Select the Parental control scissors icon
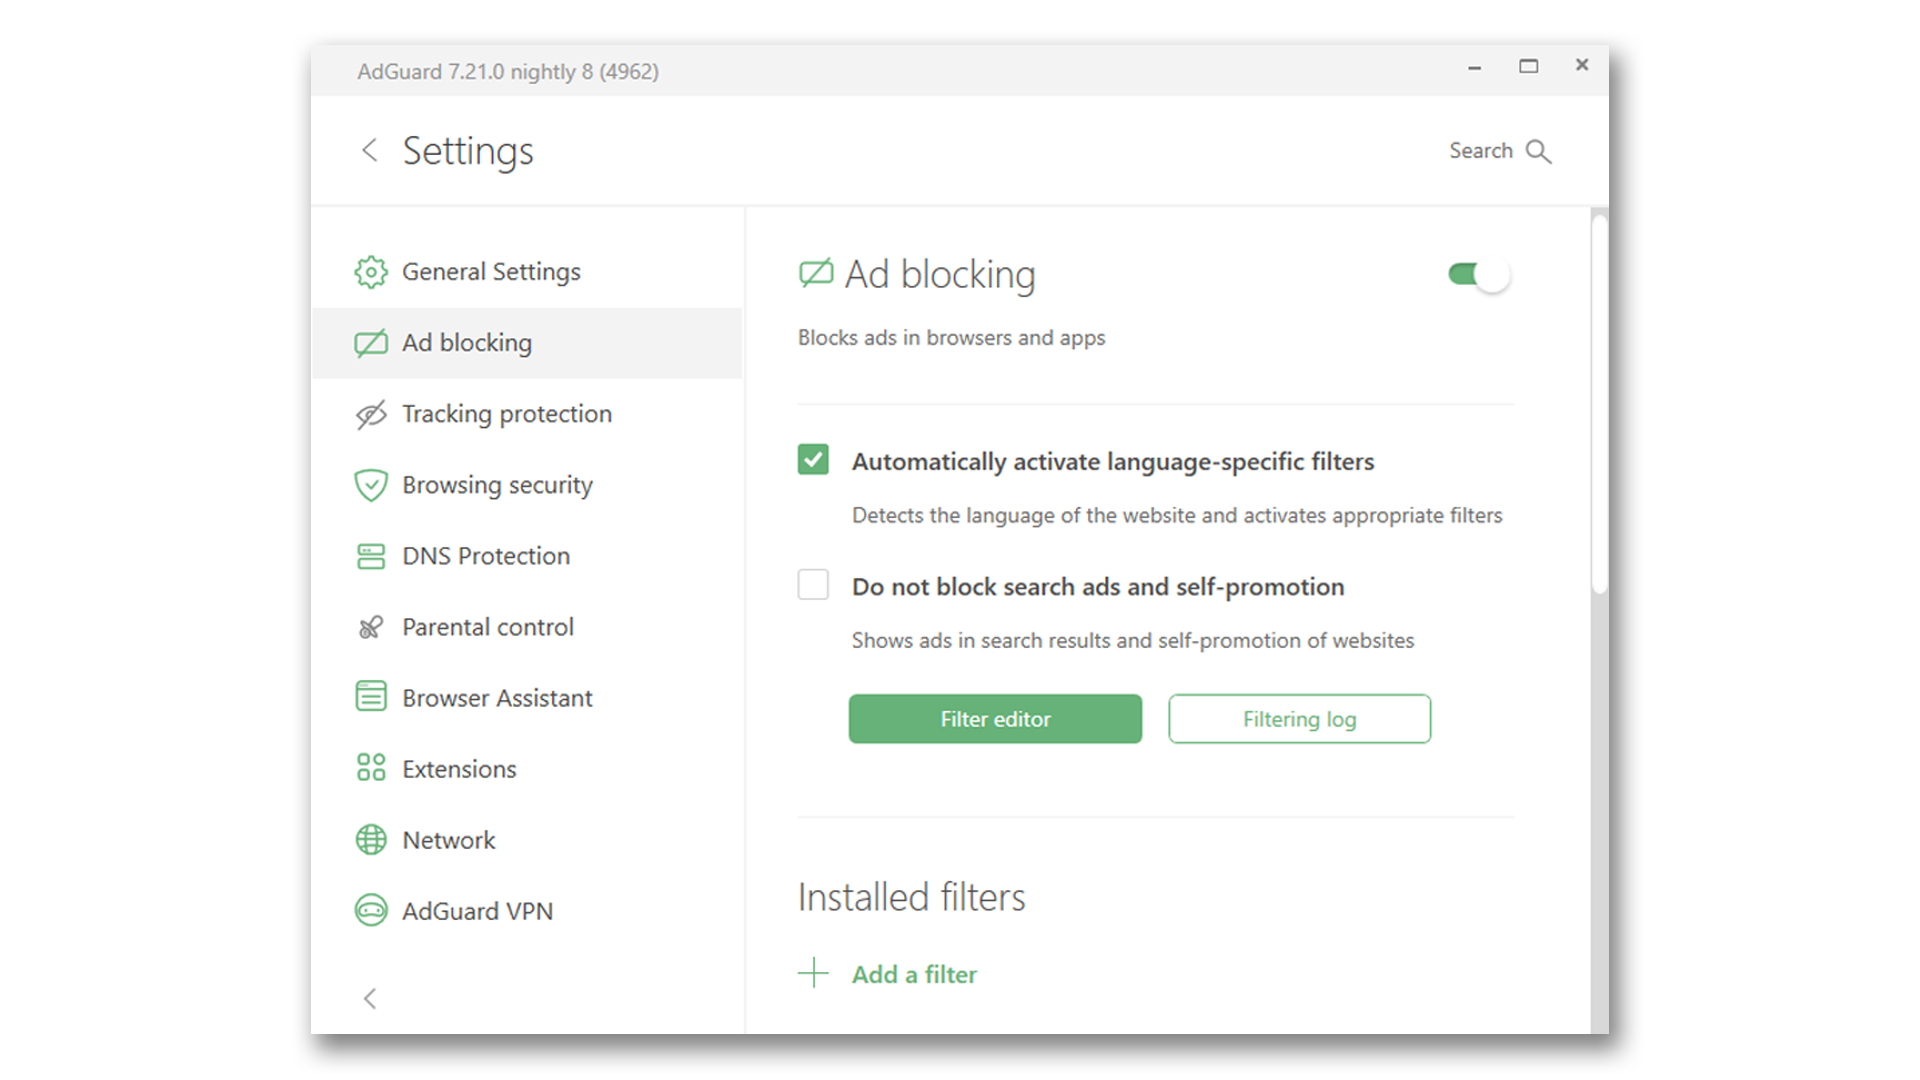The height and width of the screenshot is (1080, 1920). [370, 626]
